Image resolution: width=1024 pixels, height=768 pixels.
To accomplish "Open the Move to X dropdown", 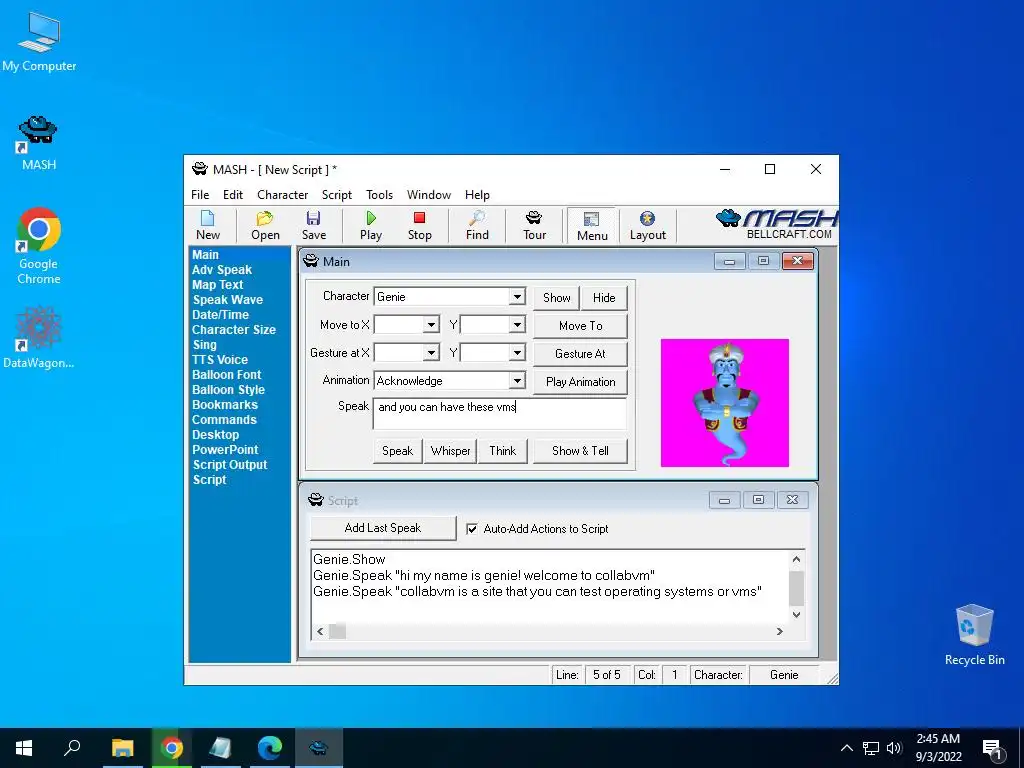I will [430, 325].
